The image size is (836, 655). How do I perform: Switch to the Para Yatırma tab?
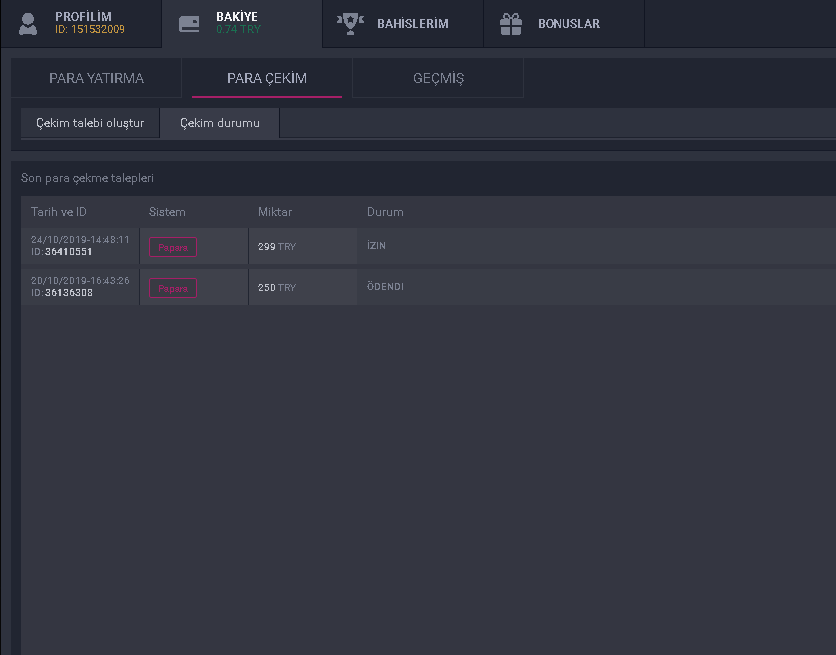click(x=96, y=78)
